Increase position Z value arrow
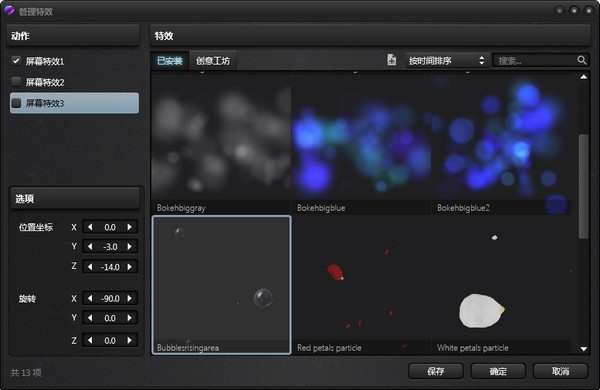This screenshot has height=390, width=600. [x=129, y=266]
